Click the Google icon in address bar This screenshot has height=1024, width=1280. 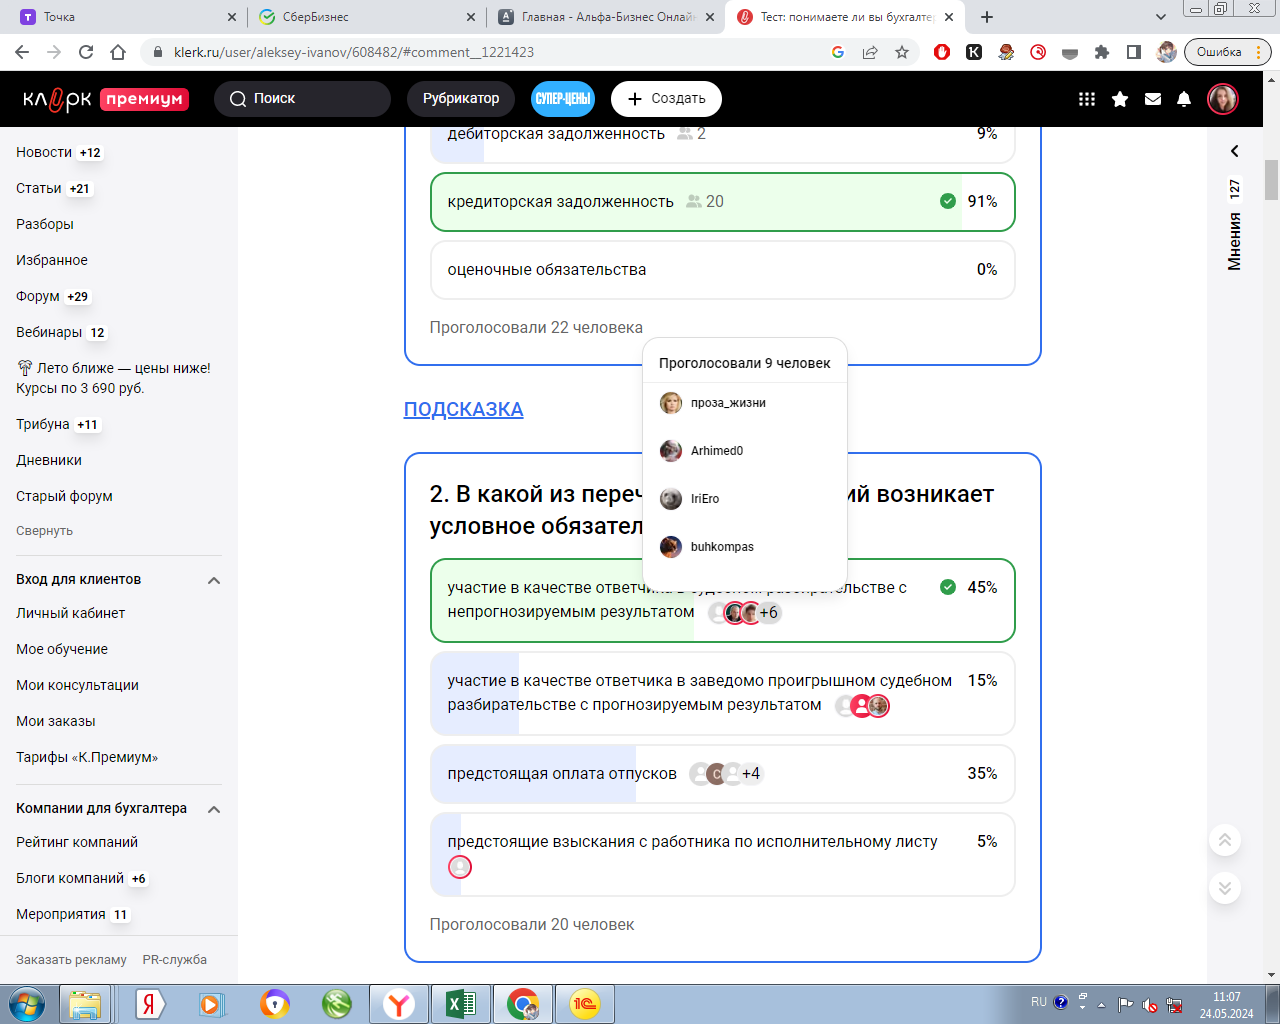(838, 52)
